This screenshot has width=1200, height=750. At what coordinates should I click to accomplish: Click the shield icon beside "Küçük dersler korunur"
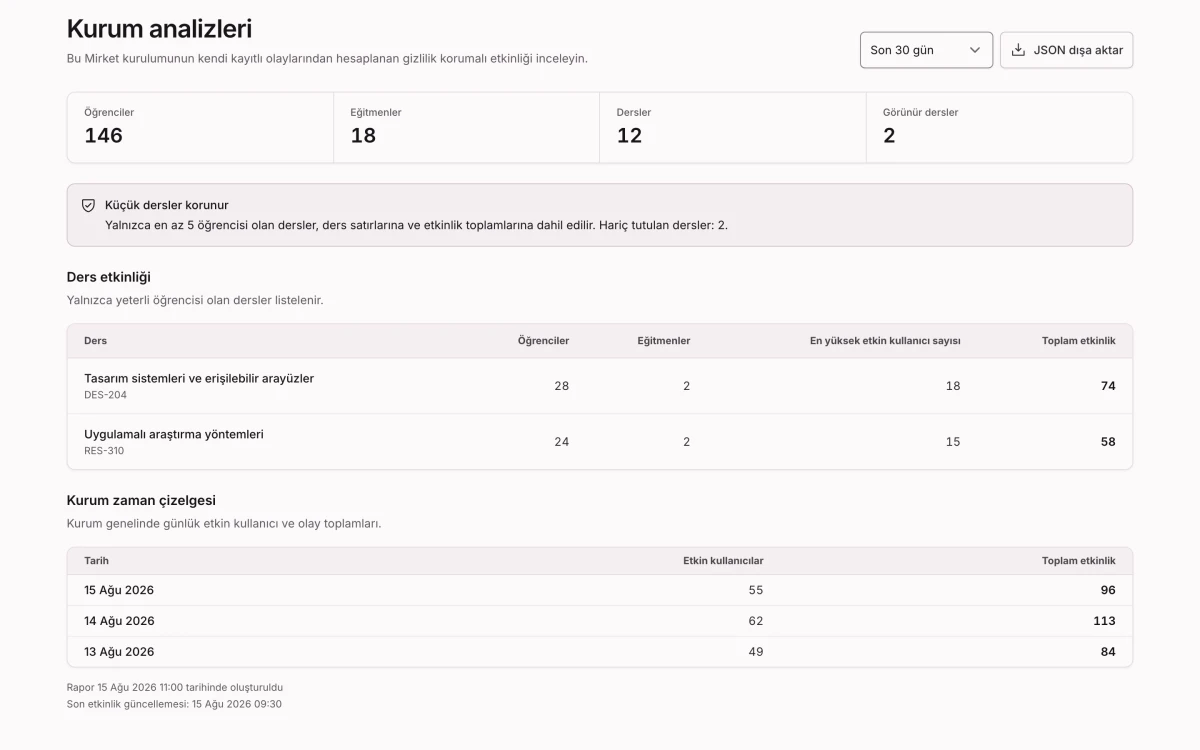point(88,205)
